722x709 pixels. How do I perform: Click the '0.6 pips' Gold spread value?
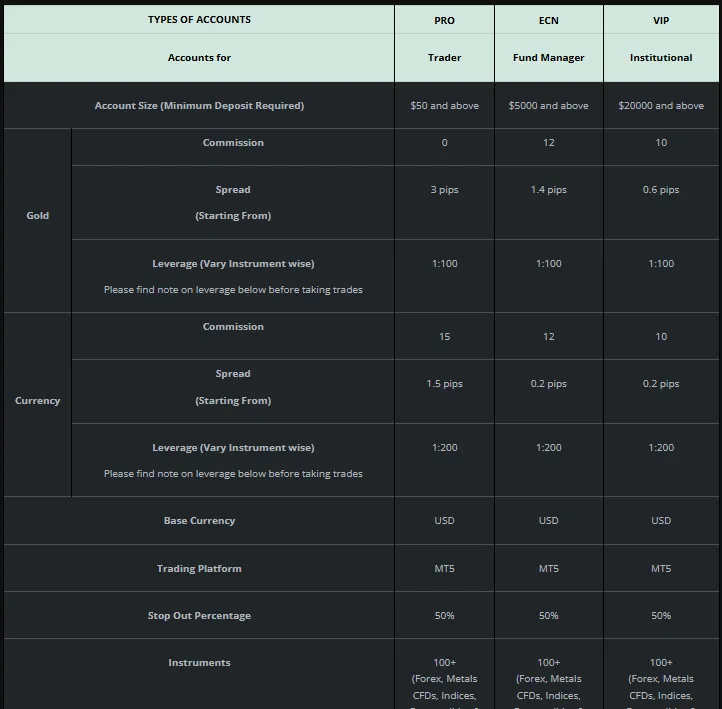pos(661,190)
